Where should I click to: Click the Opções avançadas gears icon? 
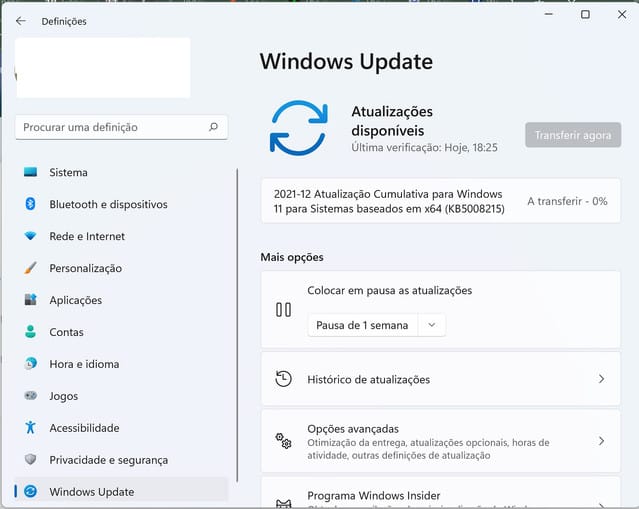coord(283,441)
